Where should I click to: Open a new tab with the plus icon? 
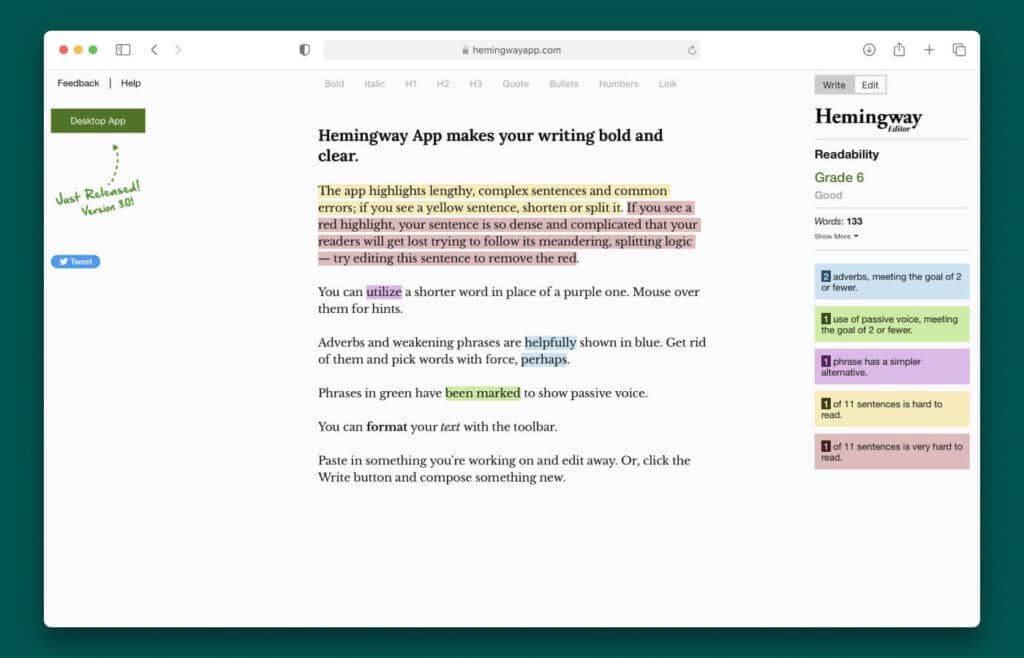pyautogui.click(x=929, y=49)
